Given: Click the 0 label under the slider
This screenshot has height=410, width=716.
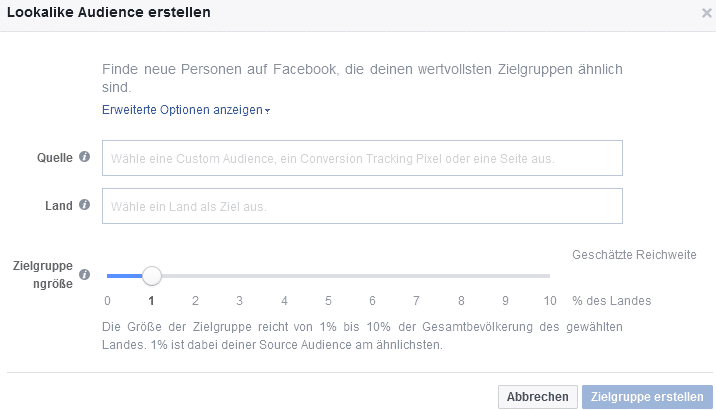Looking at the screenshot, I should pos(107,301).
